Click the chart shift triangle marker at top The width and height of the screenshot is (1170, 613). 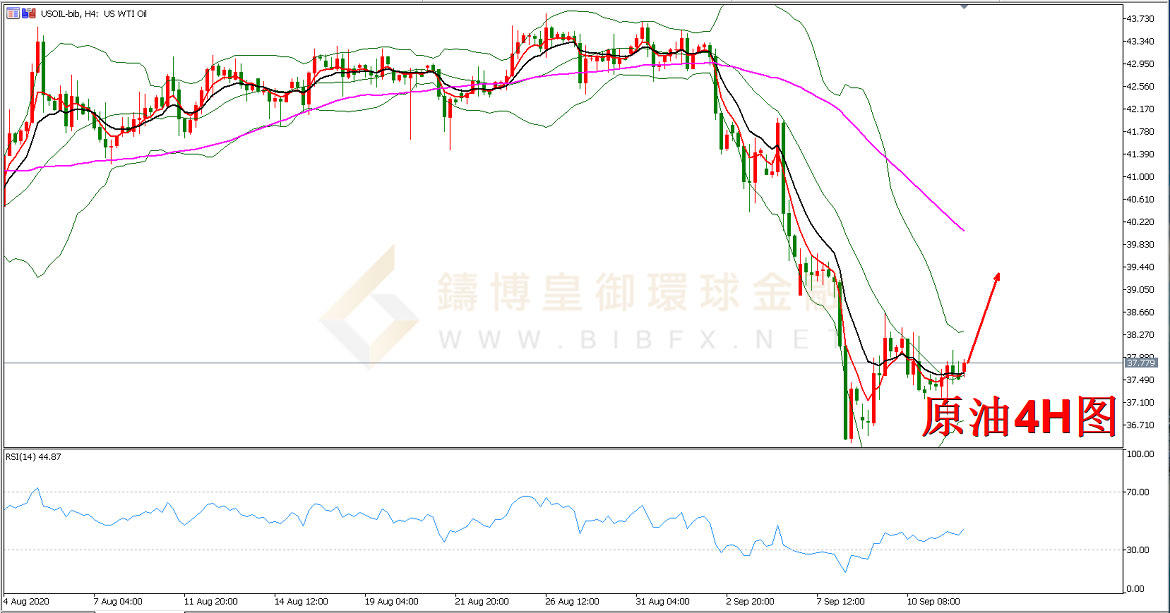tap(964, 7)
